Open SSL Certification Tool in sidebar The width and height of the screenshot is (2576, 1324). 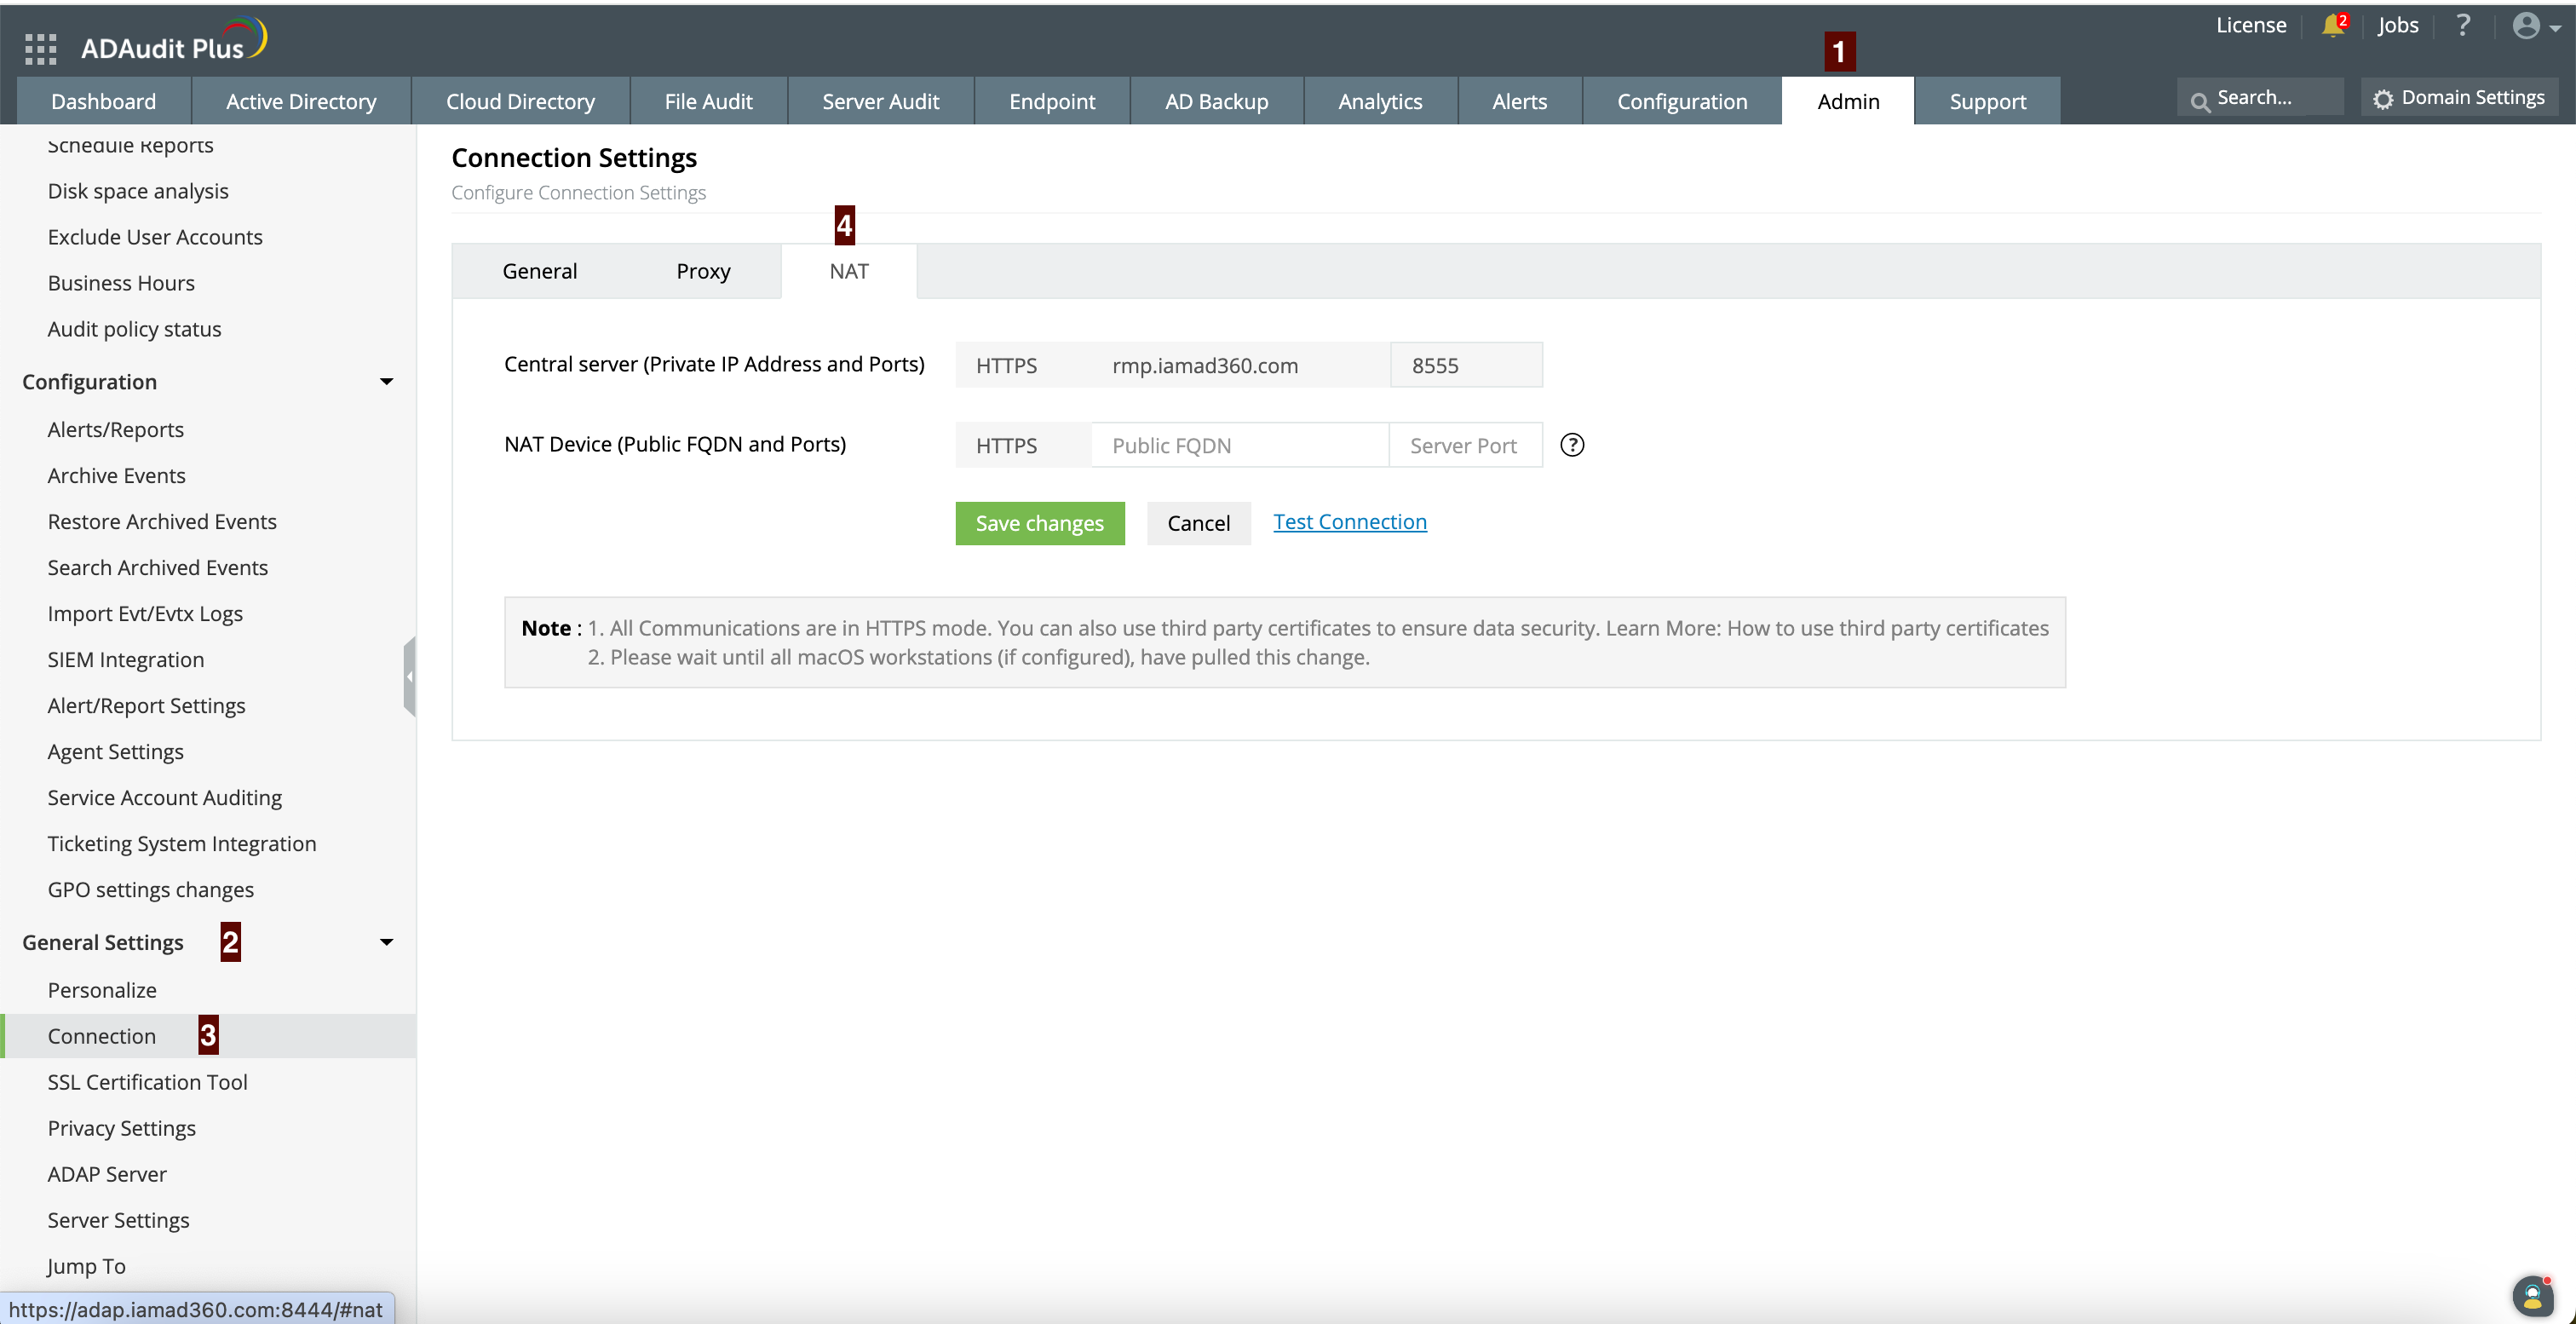(x=147, y=1082)
